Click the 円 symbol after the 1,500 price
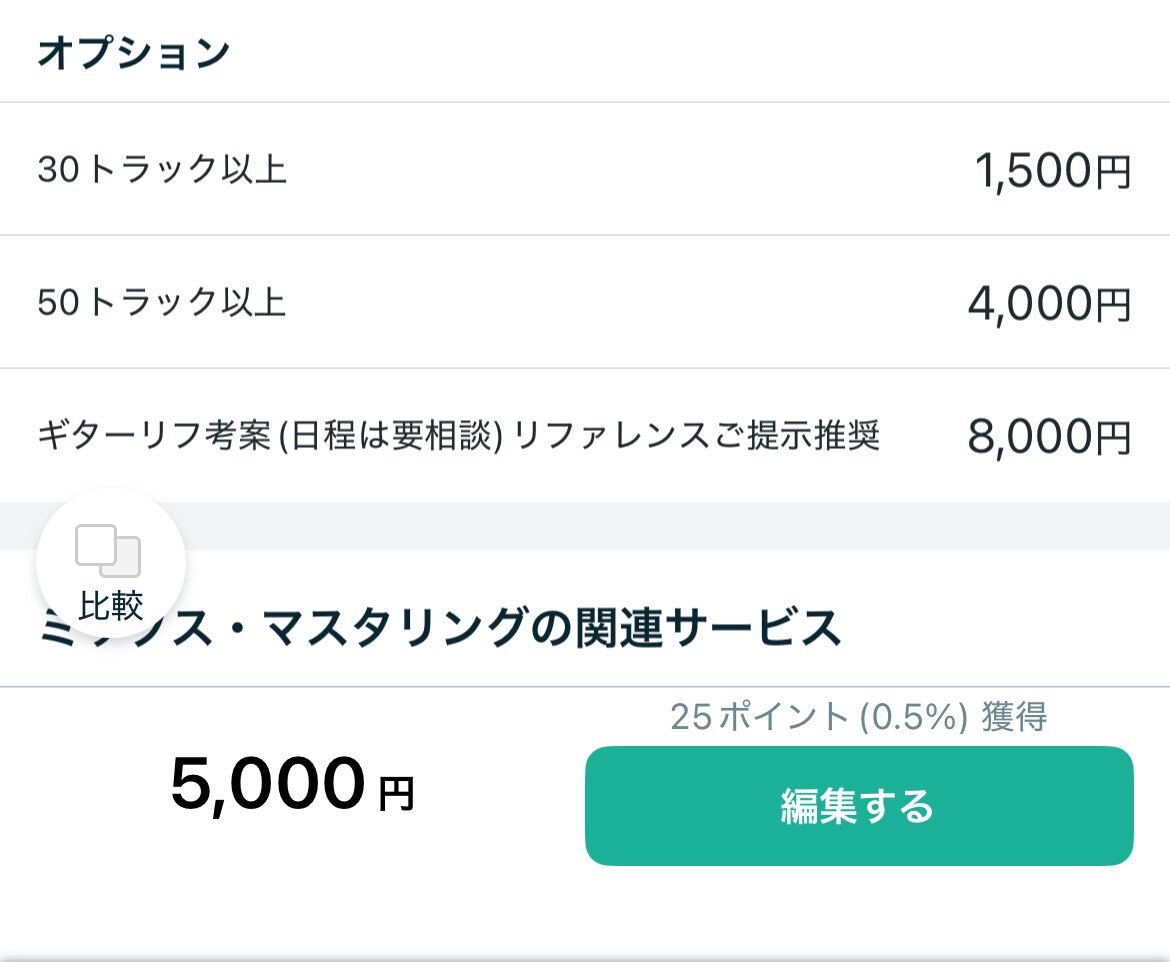 pos(1113,172)
